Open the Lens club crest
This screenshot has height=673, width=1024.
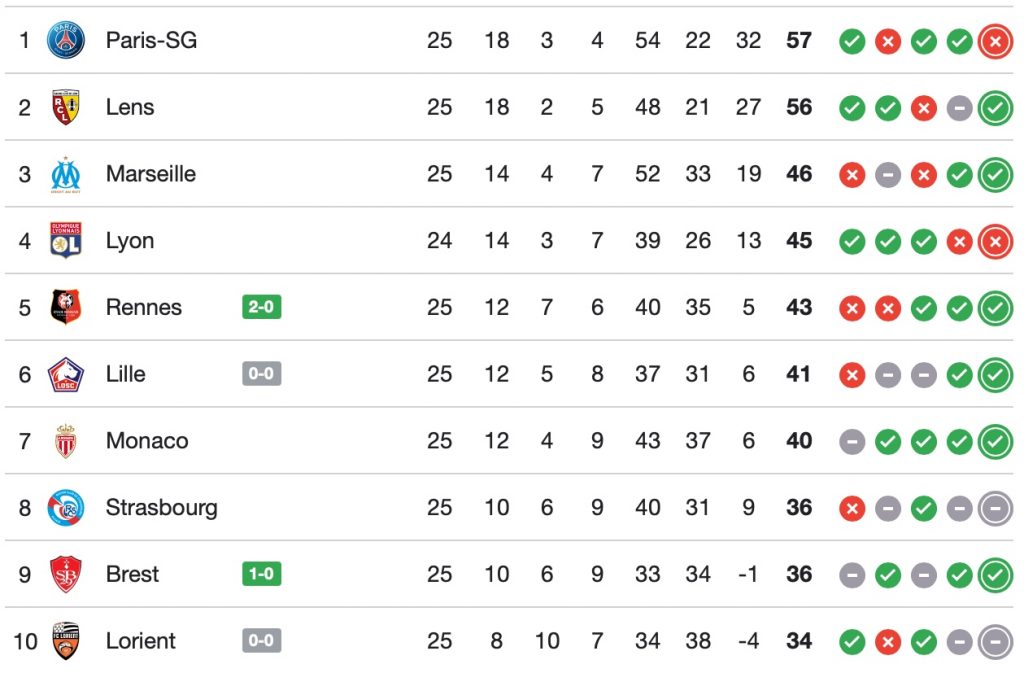[x=66, y=107]
